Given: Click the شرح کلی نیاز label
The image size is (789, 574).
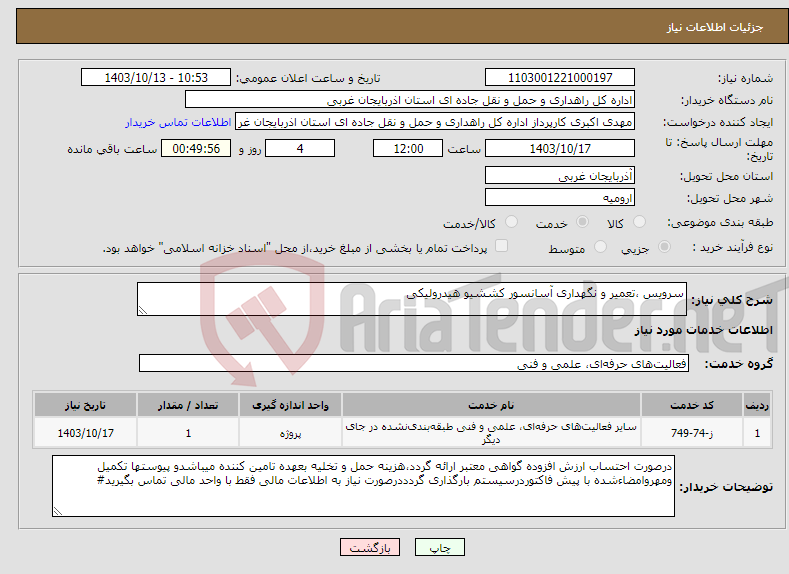Looking at the screenshot, I should 732,300.
